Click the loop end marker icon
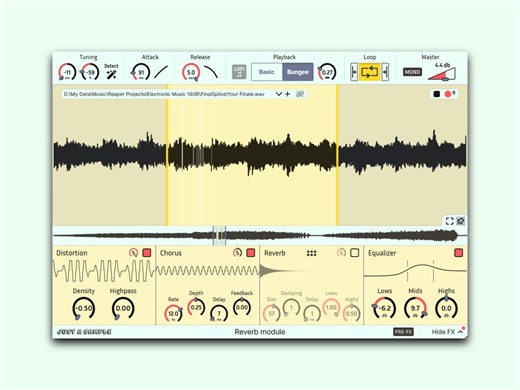 pyautogui.click(x=385, y=72)
